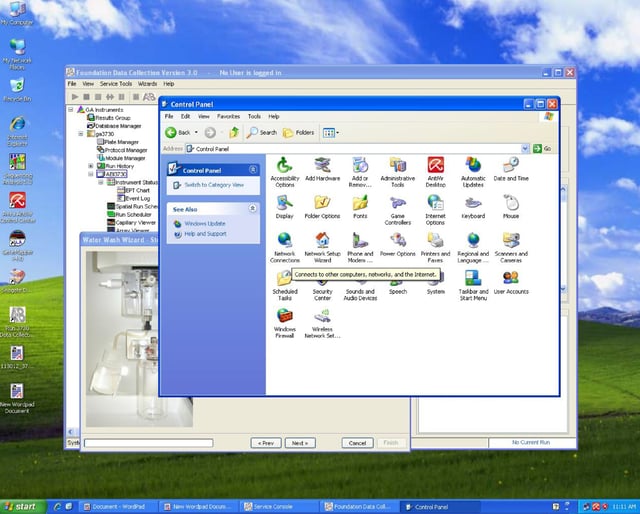Open Administrative Tools icon
This screenshot has width=640, height=514.
click(398, 172)
